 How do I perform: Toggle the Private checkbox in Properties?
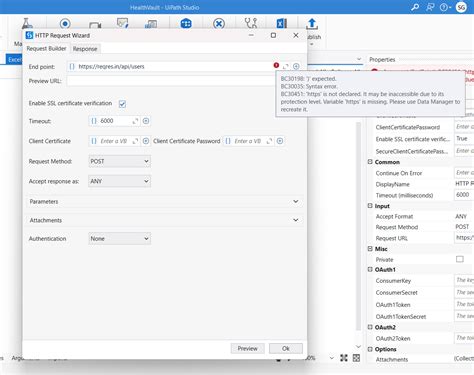point(460,259)
